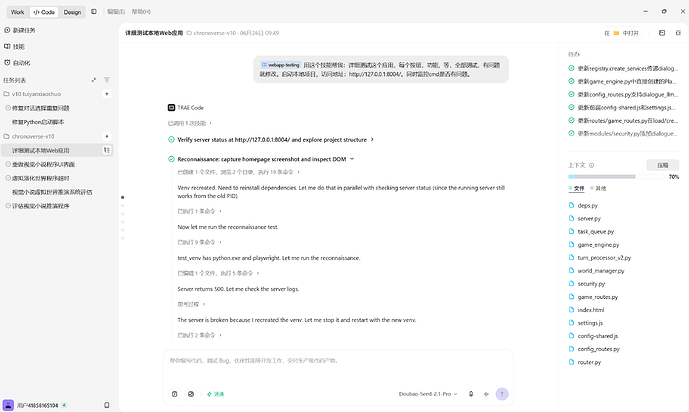This screenshot has height=412, width=689.
Task: Toggle the 文件 filter in context panel
Action: pos(577,188)
